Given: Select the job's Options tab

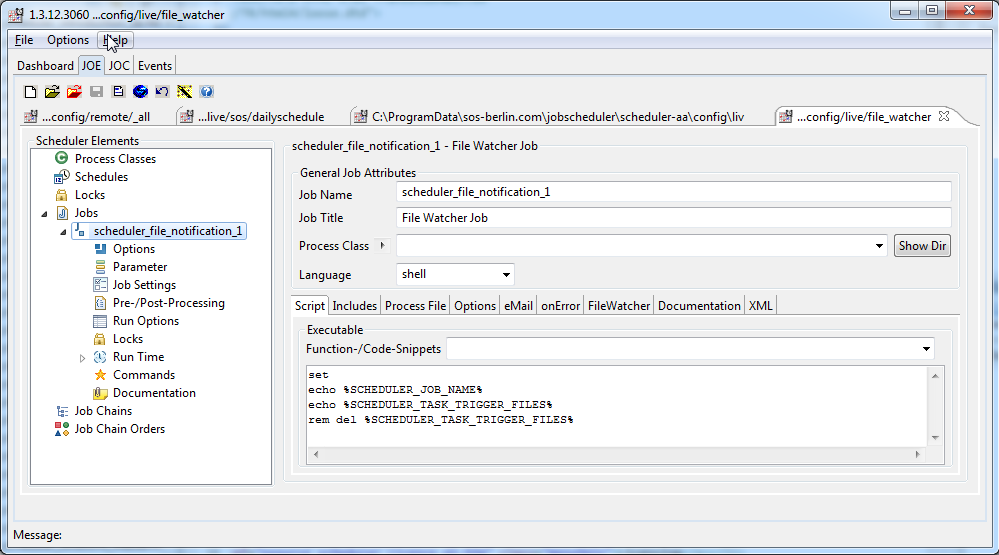Looking at the screenshot, I should pyautogui.click(x=475, y=306).
